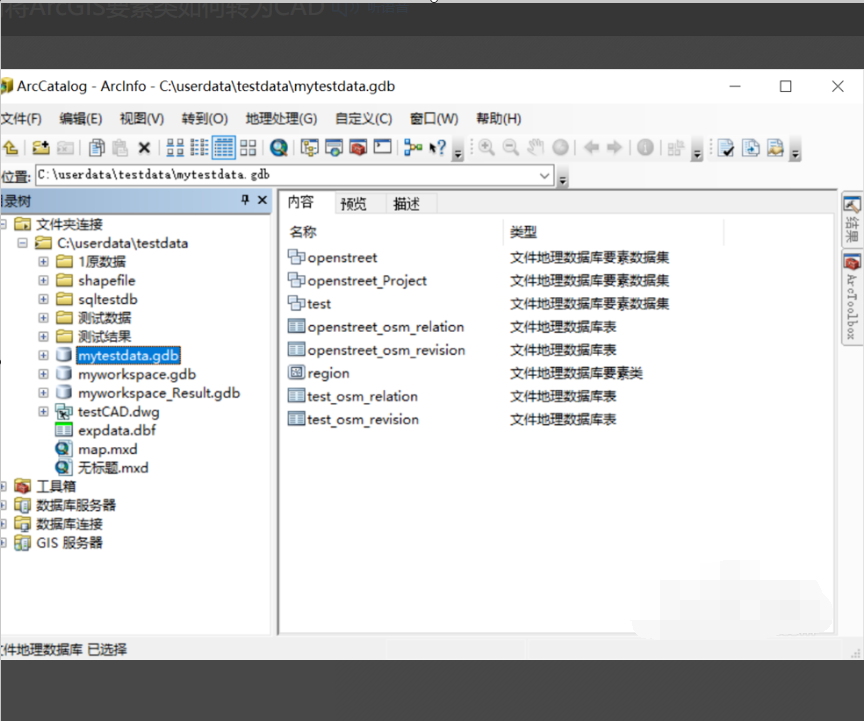Screen dimensions: 864x721
Task: Click the greyed Zoom In tool
Action: (x=486, y=148)
